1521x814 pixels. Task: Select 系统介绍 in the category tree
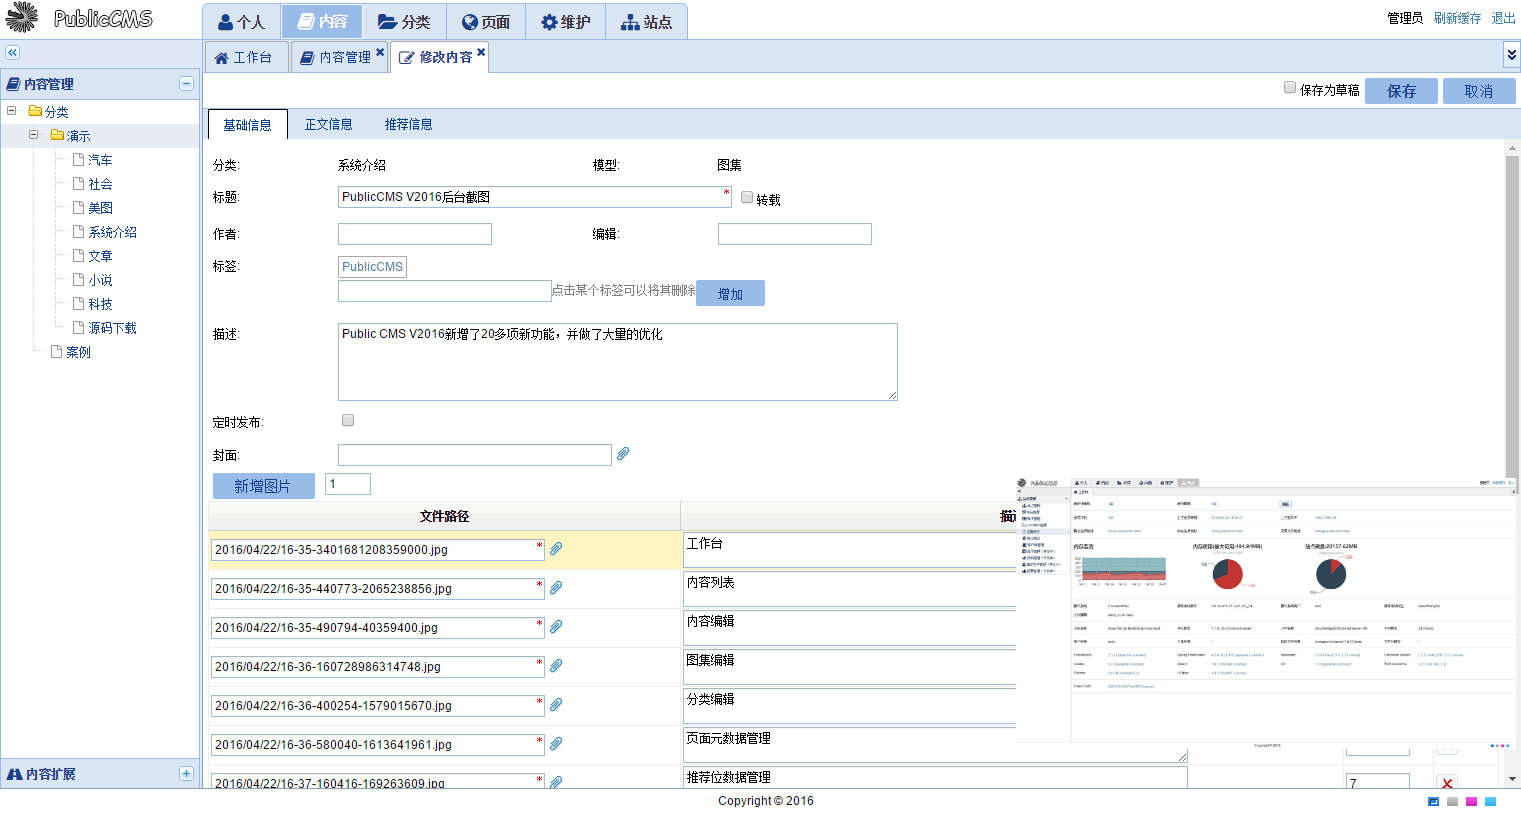click(112, 231)
